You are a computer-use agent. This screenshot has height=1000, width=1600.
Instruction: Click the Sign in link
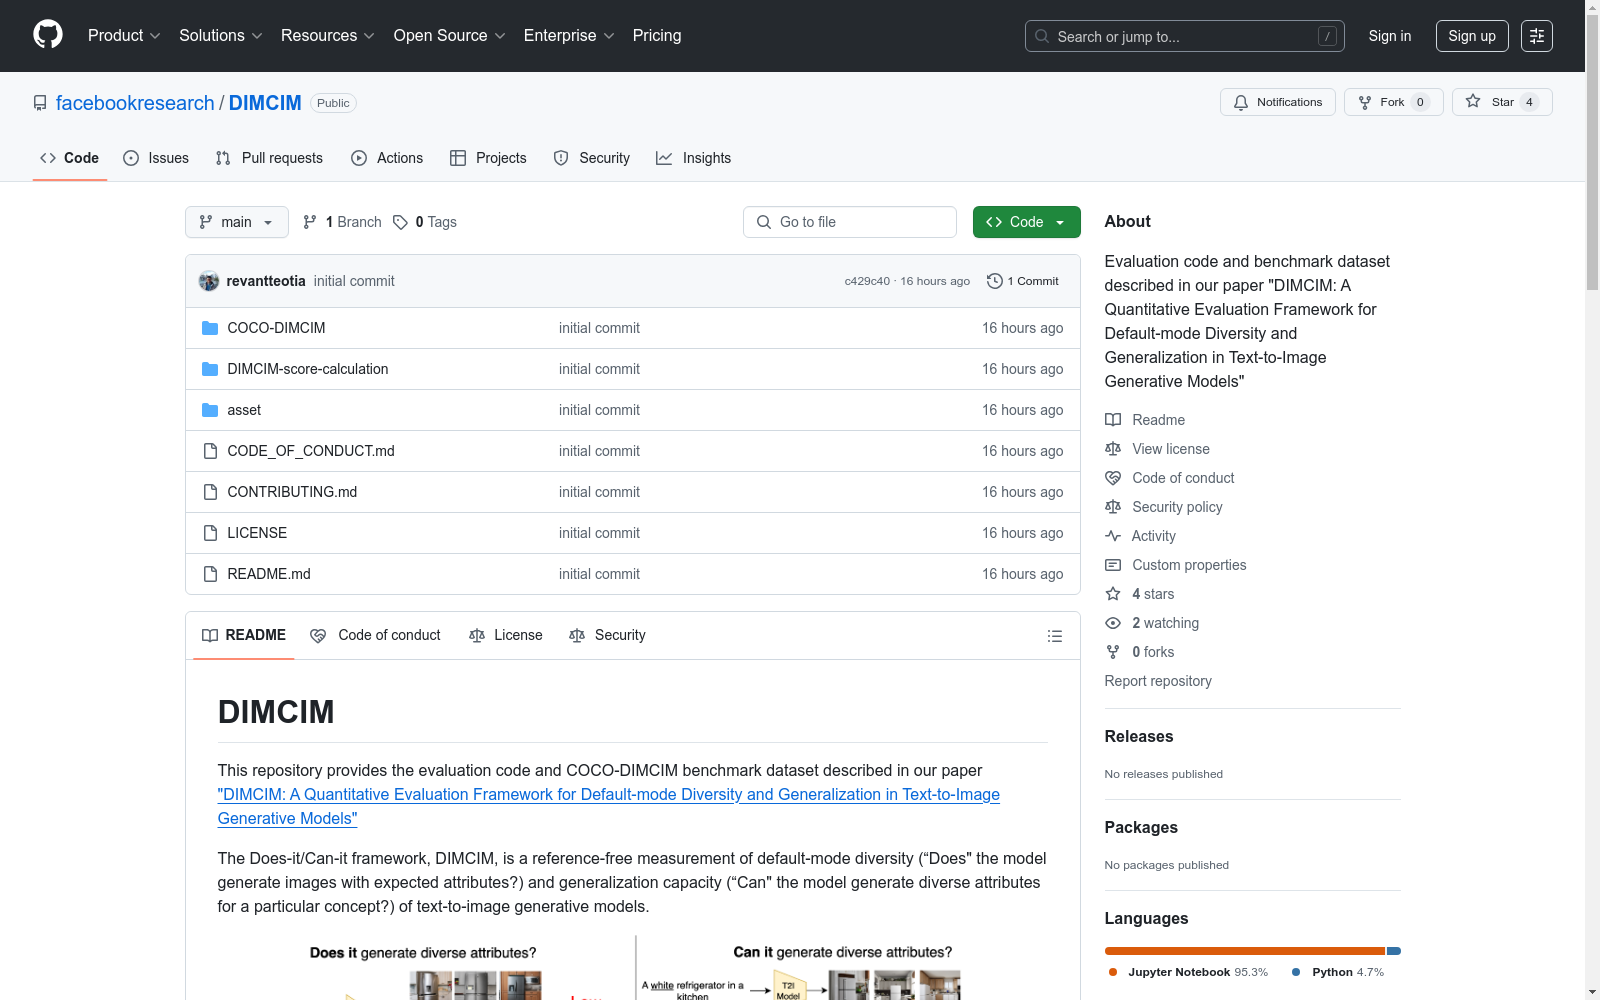[1390, 36]
